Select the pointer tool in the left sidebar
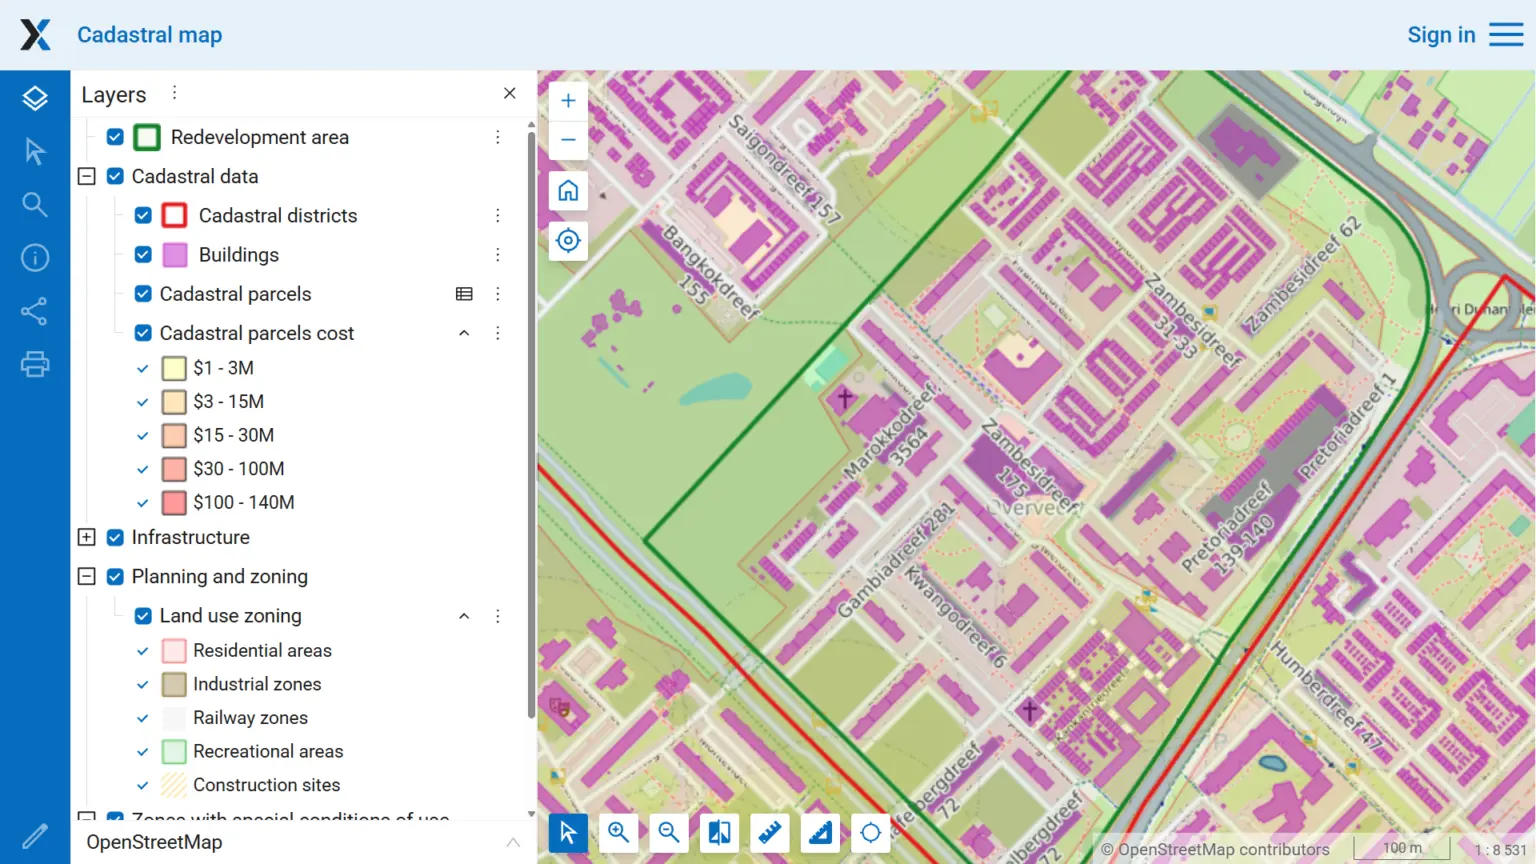The image size is (1536, 864). pos(35,151)
